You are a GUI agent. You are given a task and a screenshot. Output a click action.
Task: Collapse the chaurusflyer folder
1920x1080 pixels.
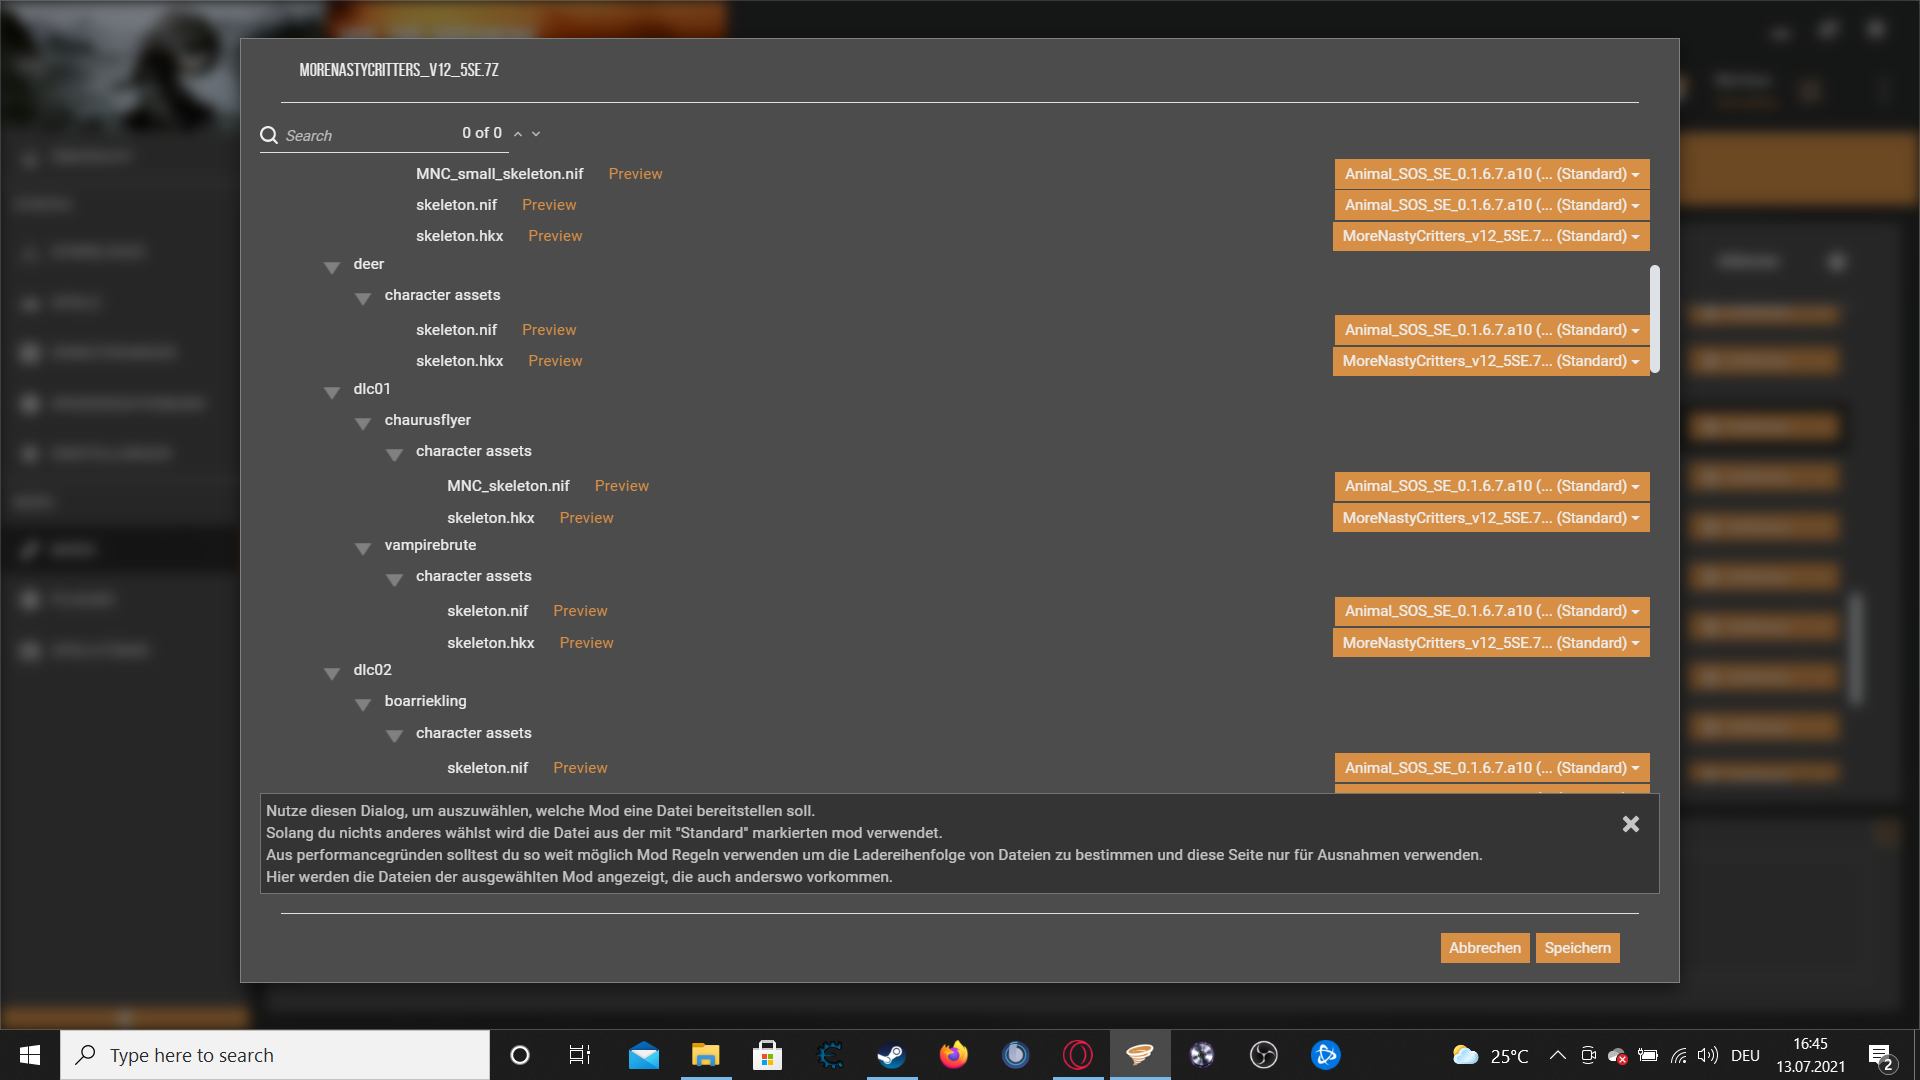tap(363, 423)
